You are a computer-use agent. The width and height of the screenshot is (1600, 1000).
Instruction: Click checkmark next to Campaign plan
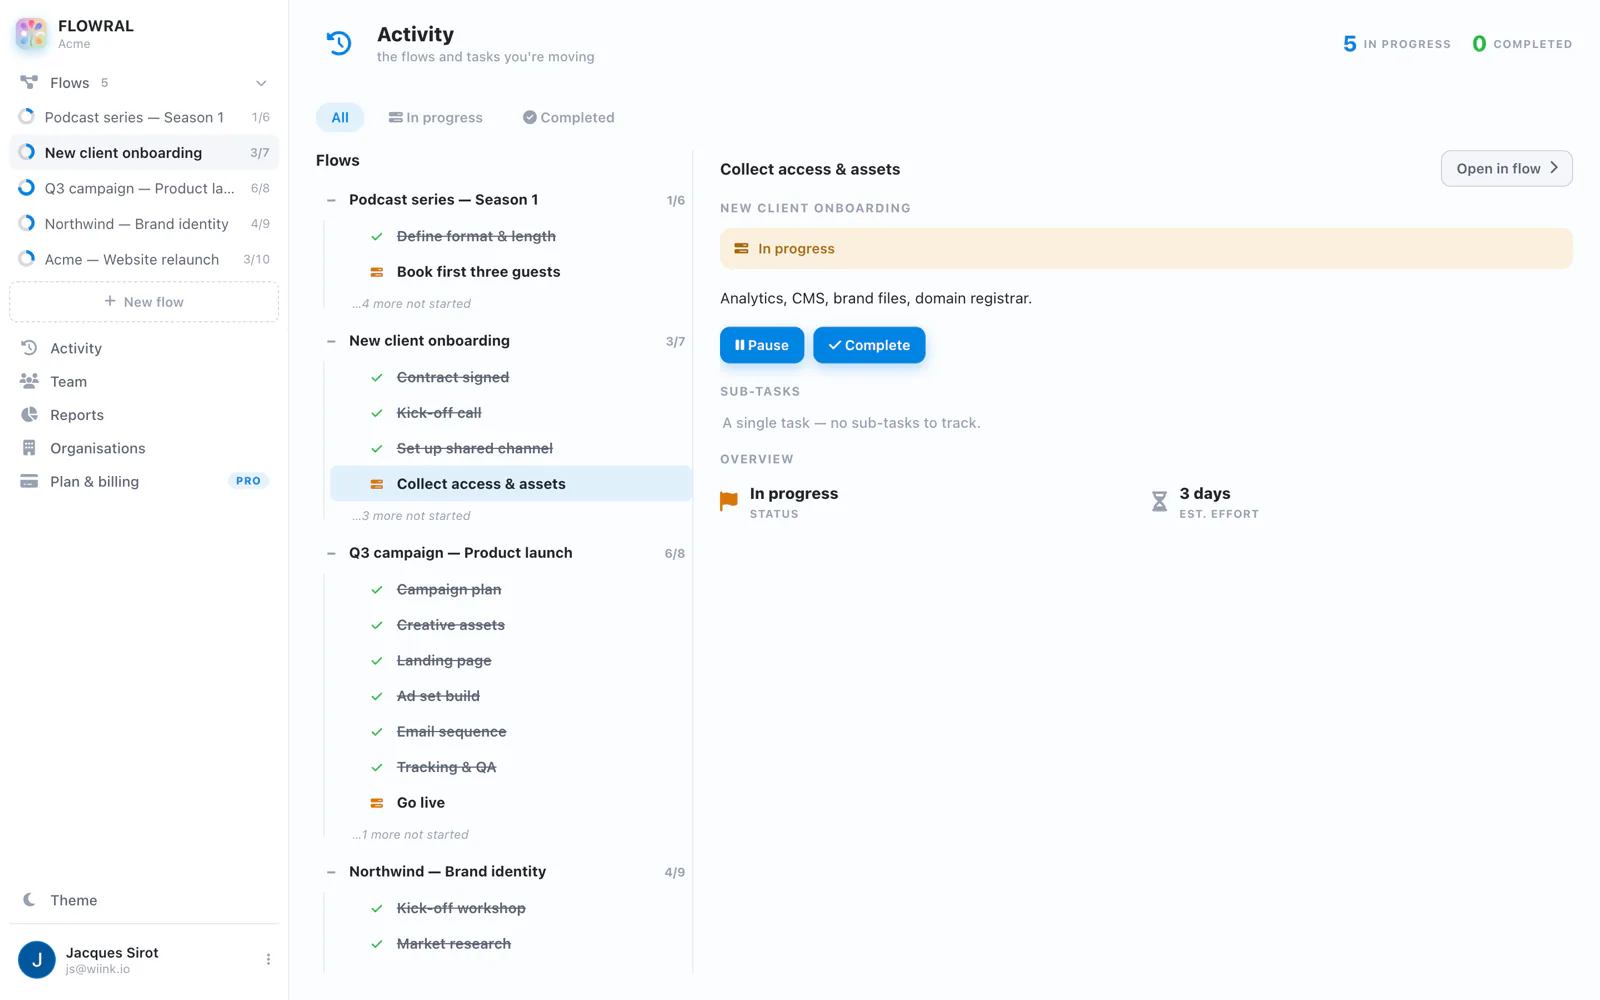coord(377,590)
